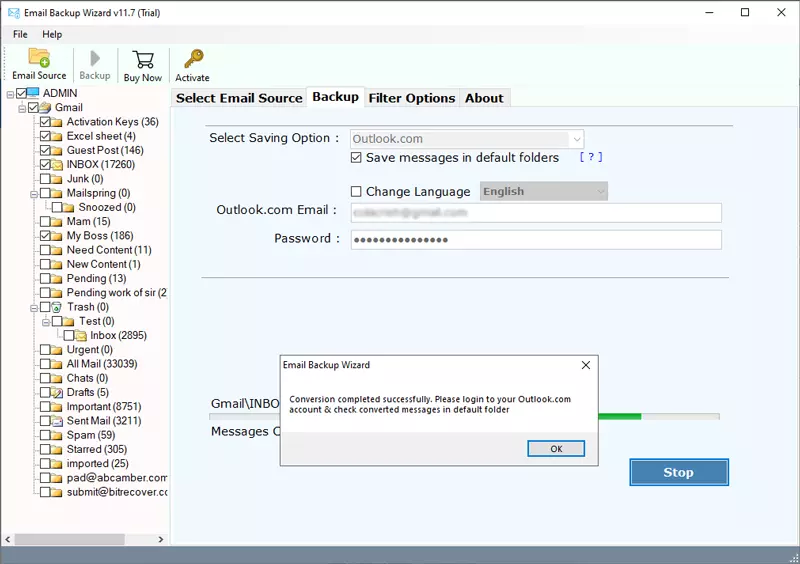
Task: Click the Junk folder icon
Action: 57,179
